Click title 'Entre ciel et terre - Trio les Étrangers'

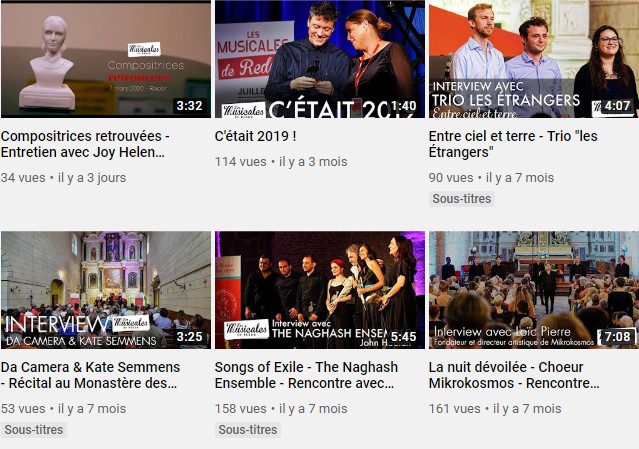pyautogui.click(x=513, y=144)
